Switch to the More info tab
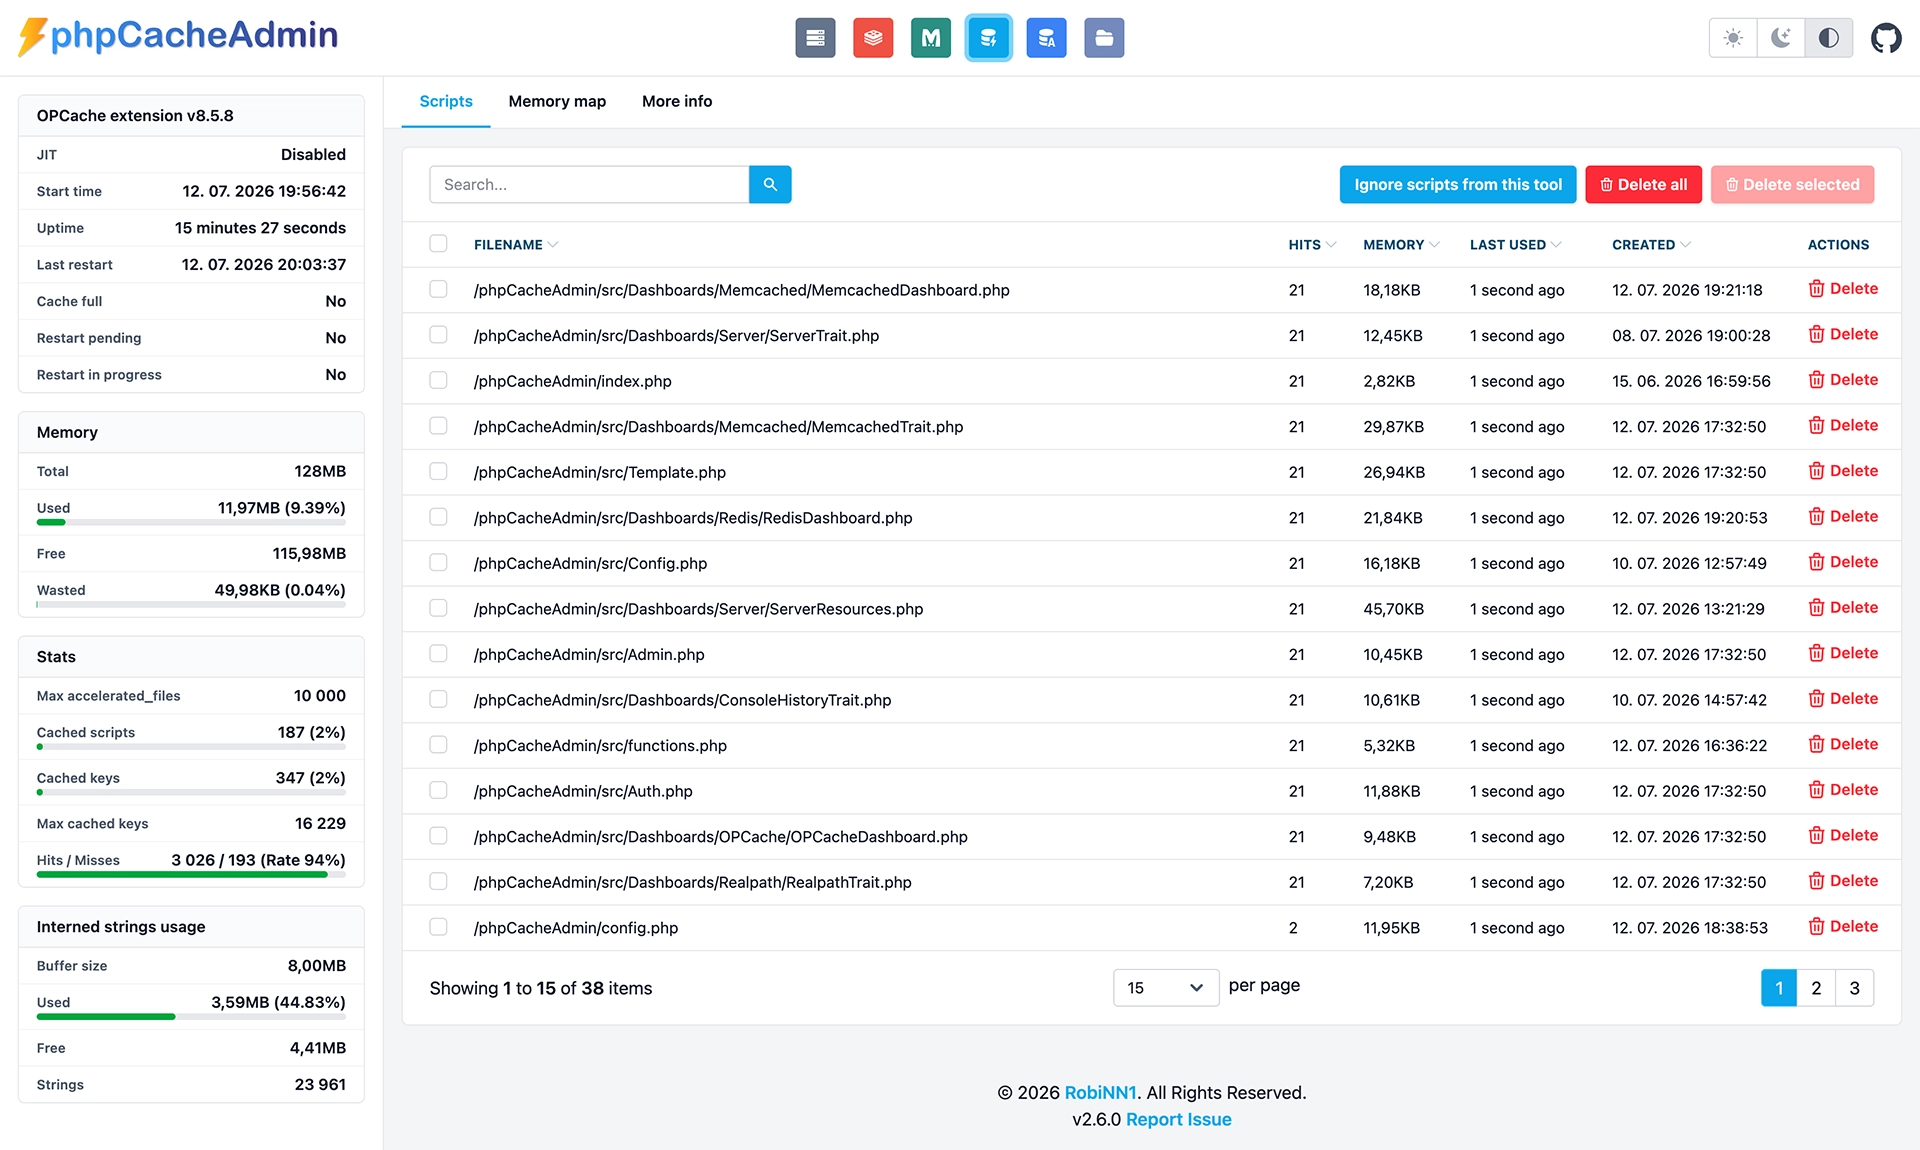This screenshot has width=1920, height=1150. 677,101
